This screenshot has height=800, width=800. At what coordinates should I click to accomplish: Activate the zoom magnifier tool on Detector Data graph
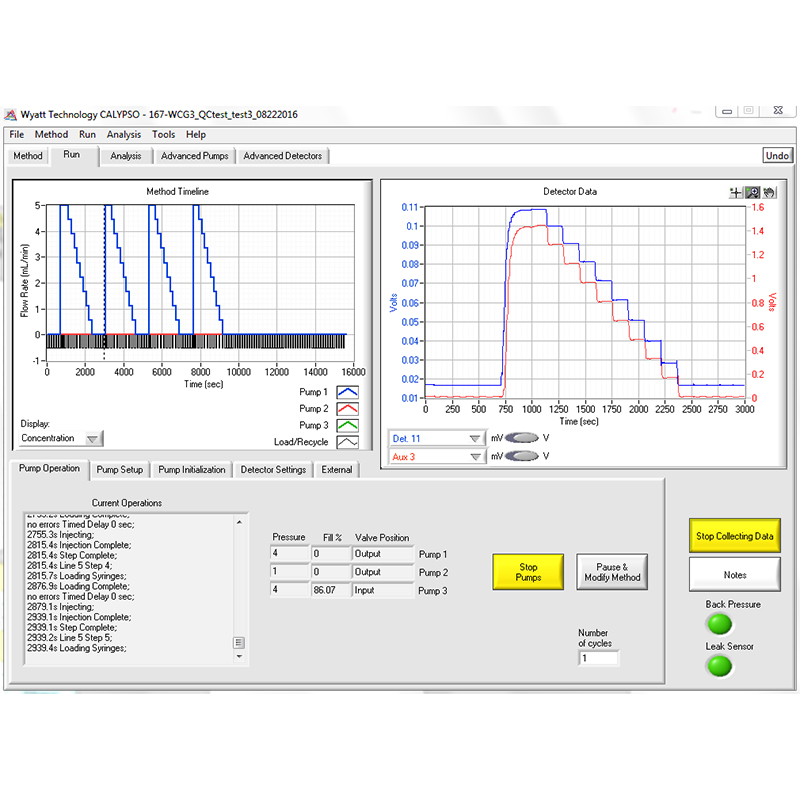click(x=752, y=192)
